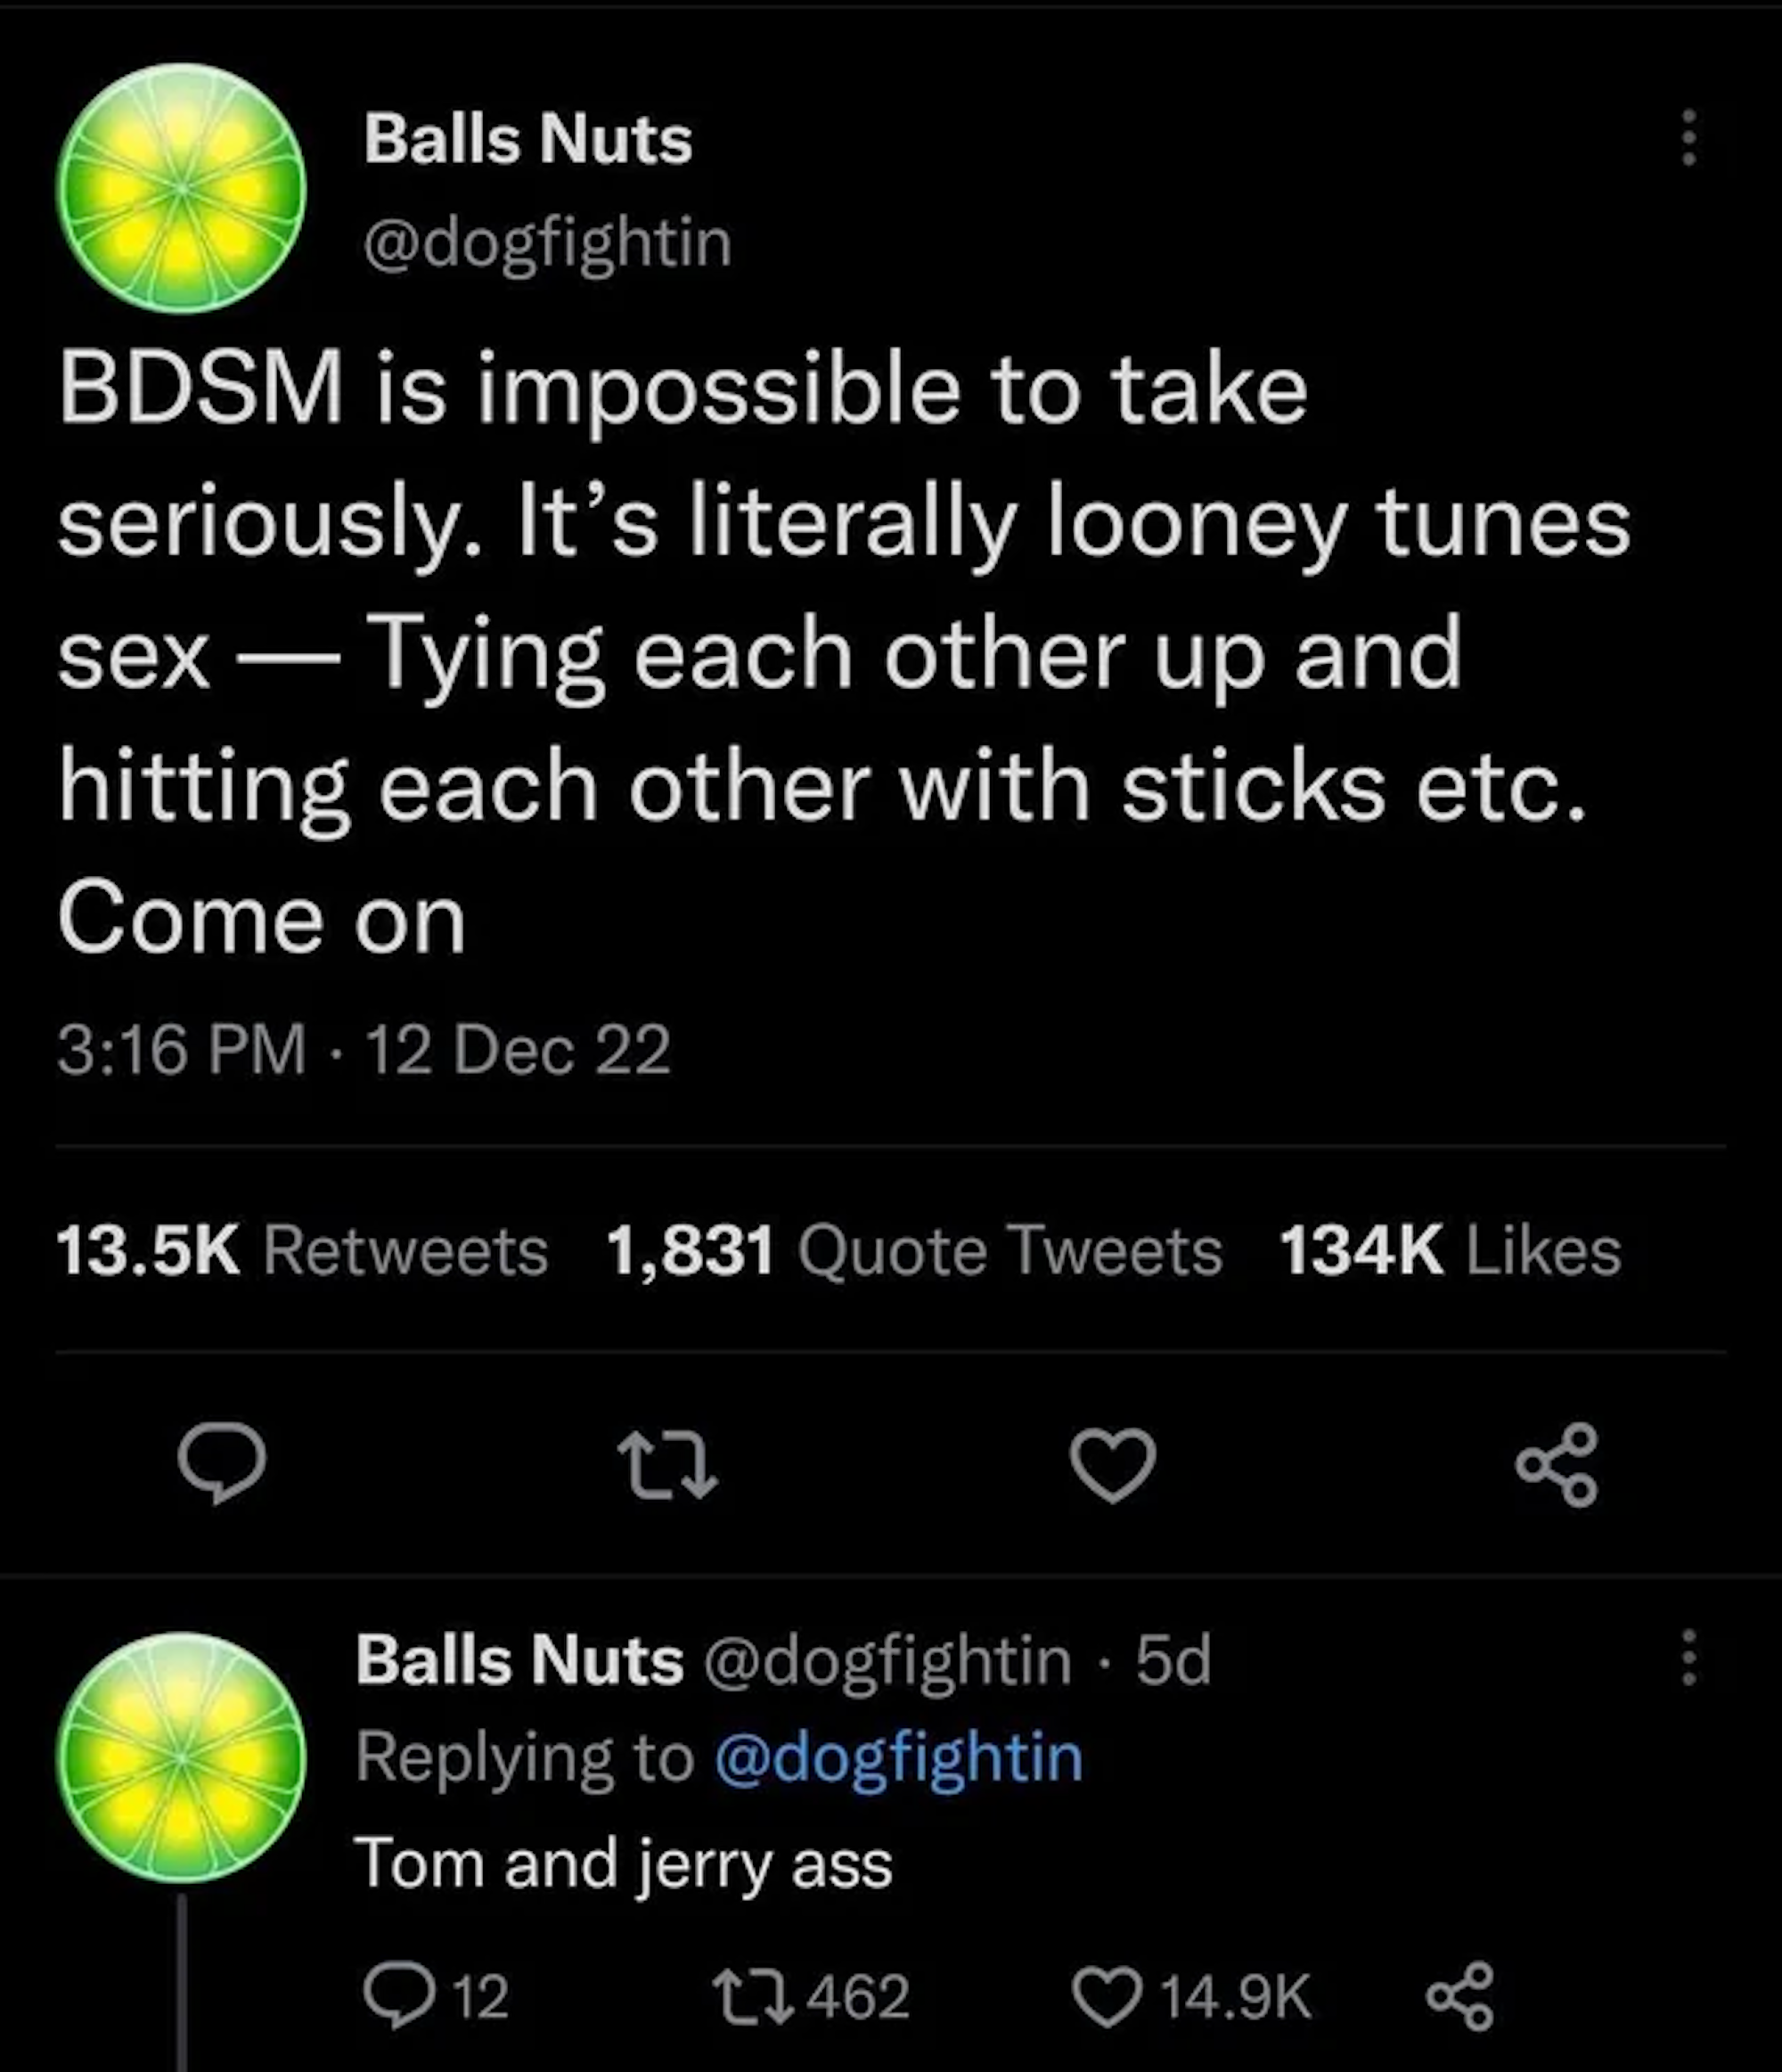Open the reply author's lime profile picture
Viewport: 1782px width, 2072px height.
click(x=181, y=1757)
